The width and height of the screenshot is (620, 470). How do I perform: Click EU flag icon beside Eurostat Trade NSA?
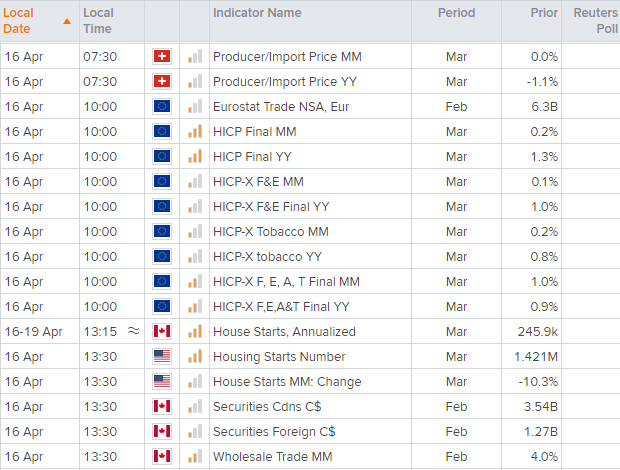[161, 107]
